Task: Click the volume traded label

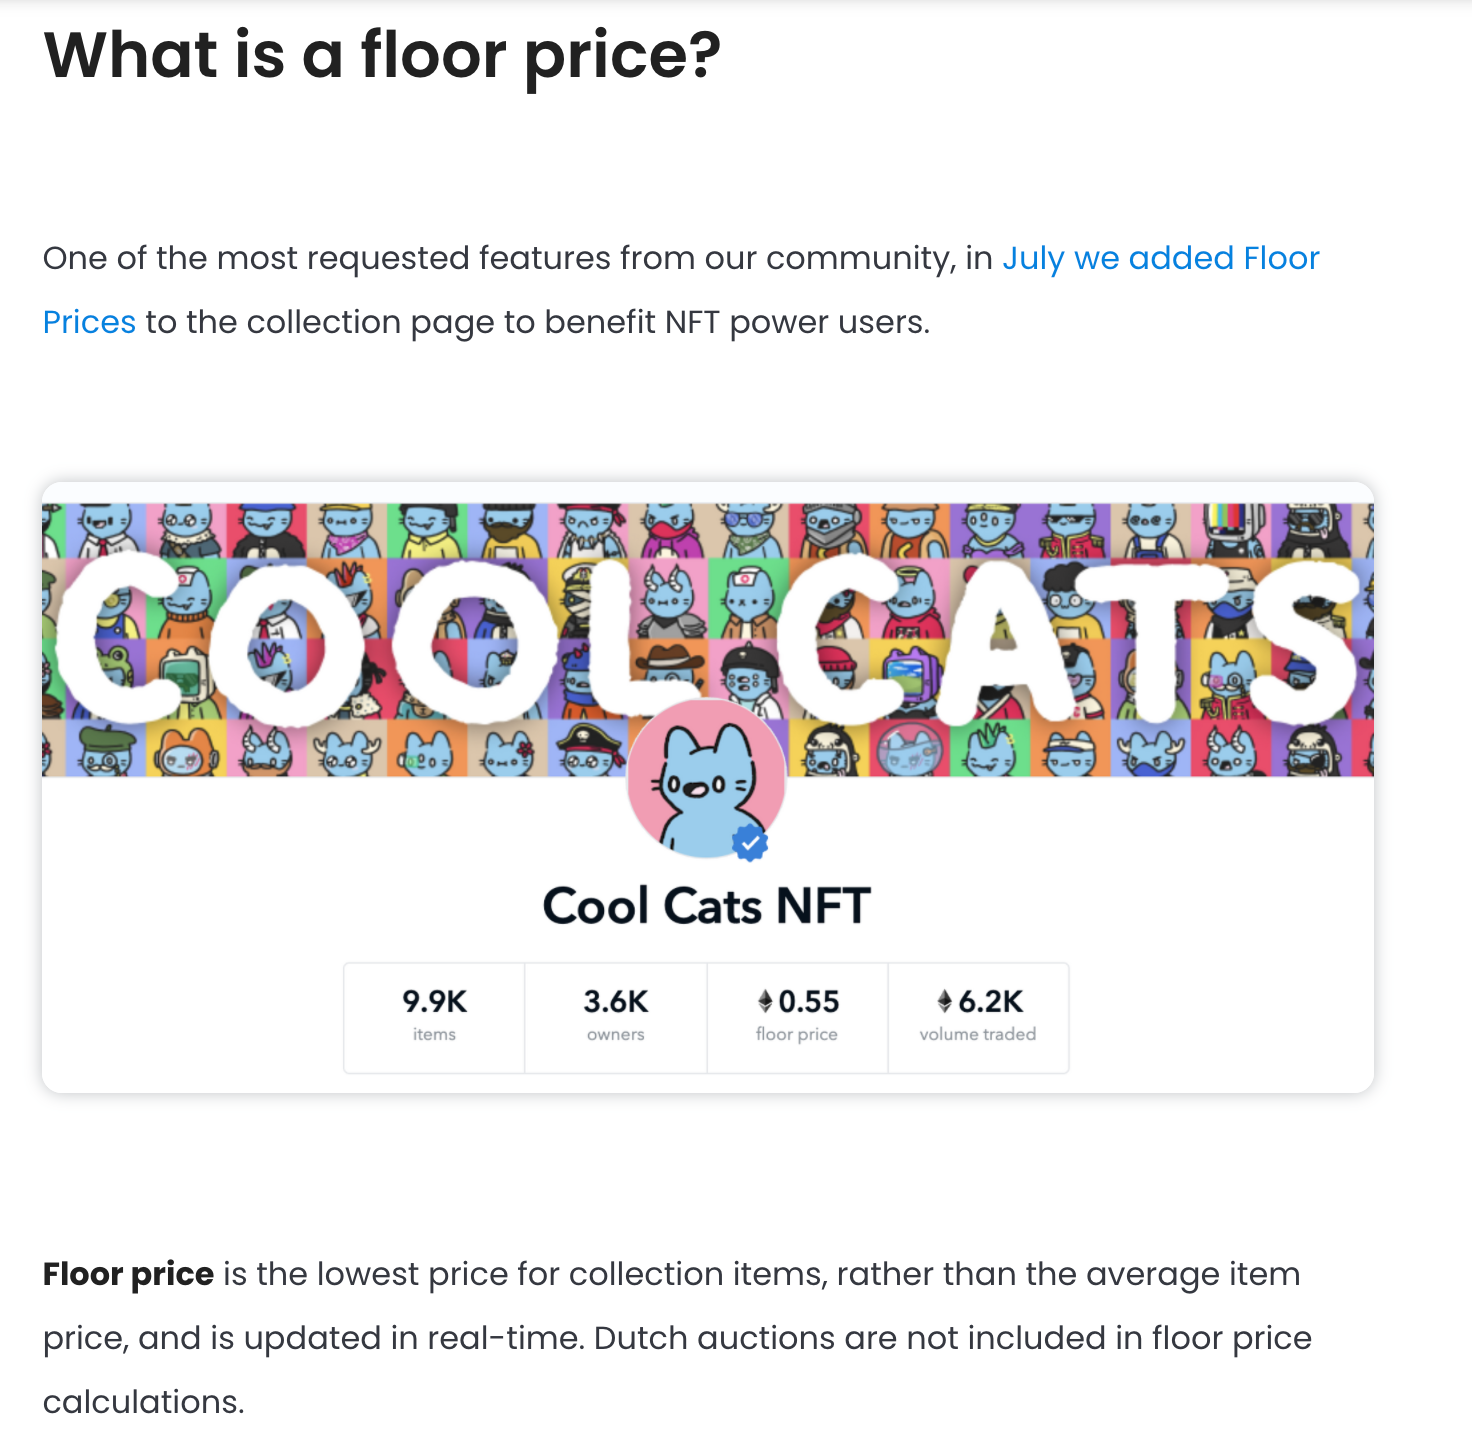Action: point(977,1034)
